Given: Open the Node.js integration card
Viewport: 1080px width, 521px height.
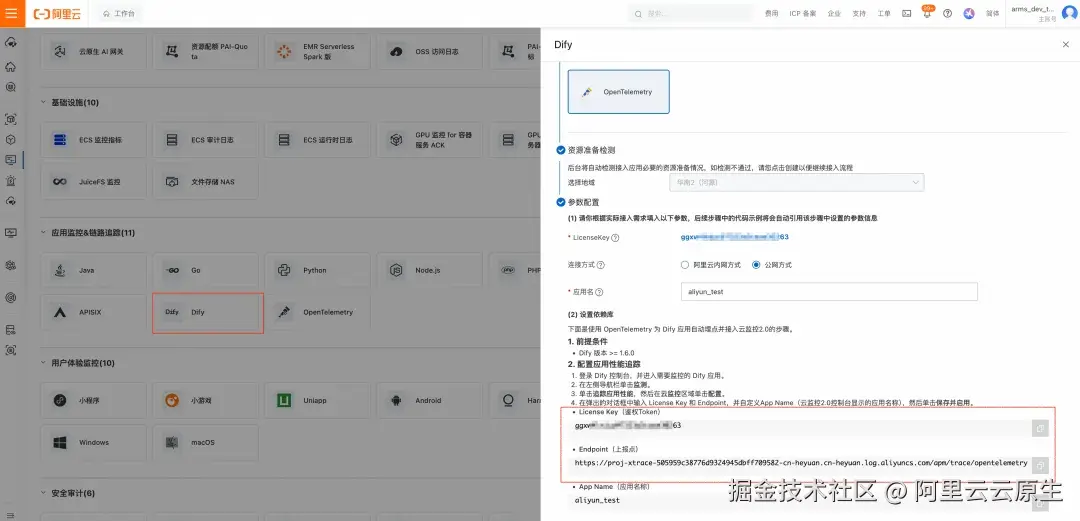Looking at the screenshot, I should pos(430,270).
